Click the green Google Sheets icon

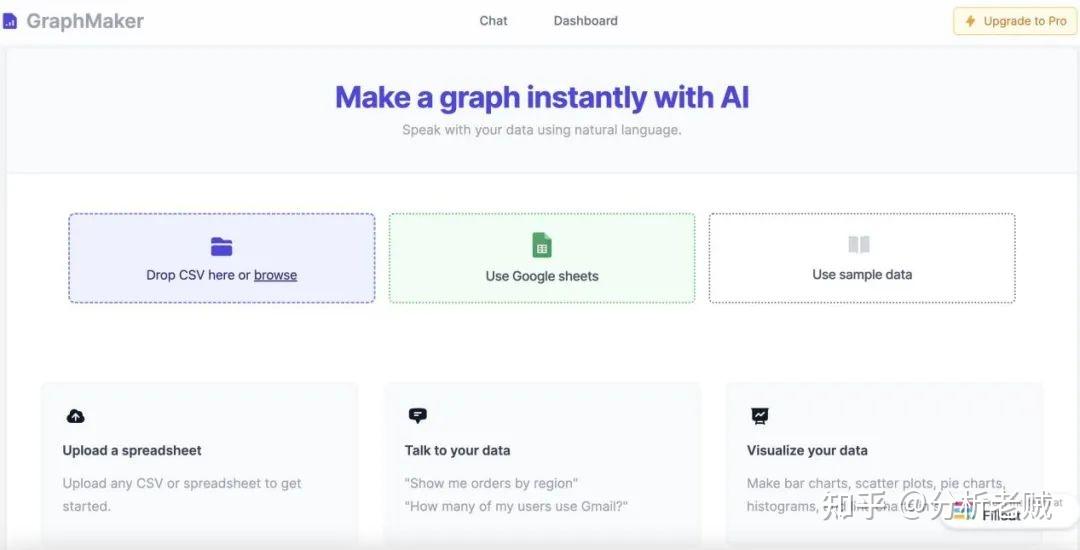pos(542,245)
